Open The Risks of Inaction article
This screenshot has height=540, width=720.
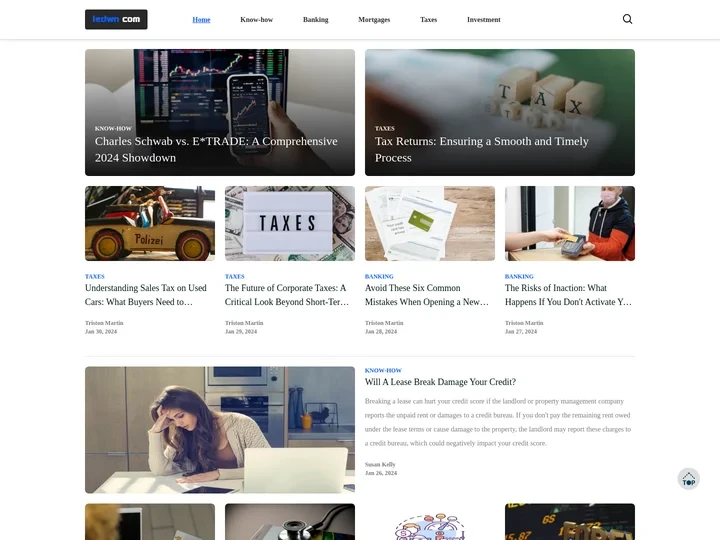(568, 295)
